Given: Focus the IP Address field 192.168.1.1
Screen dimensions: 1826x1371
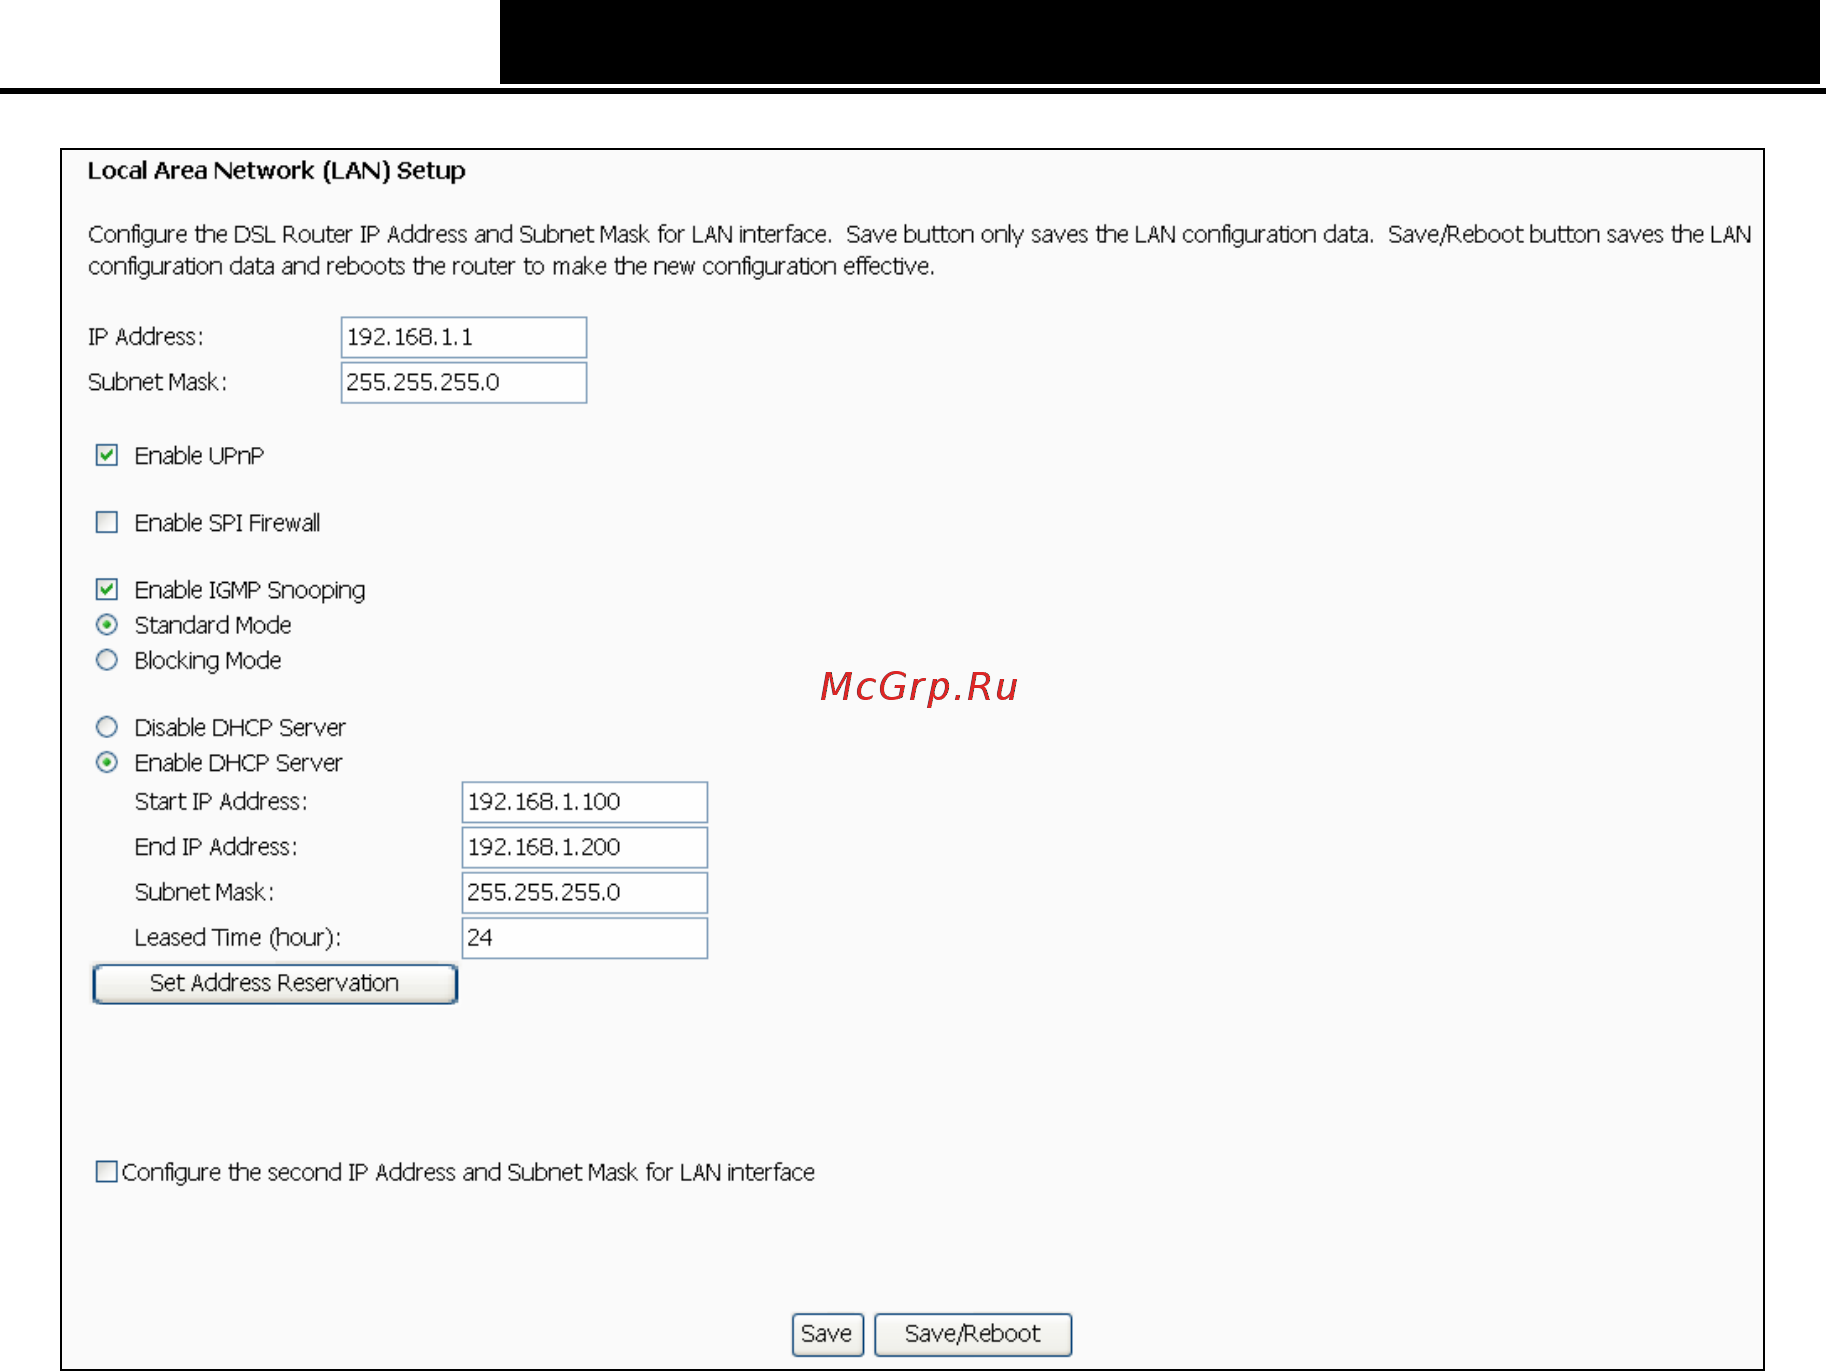Looking at the screenshot, I should 464,337.
